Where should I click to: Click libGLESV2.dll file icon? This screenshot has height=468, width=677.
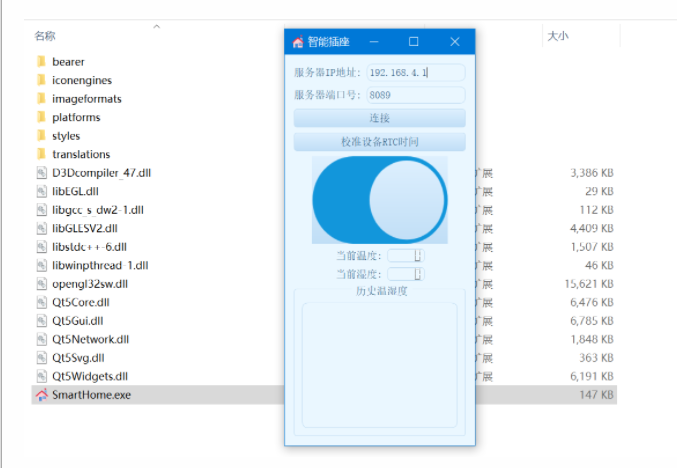click(x=41, y=228)
